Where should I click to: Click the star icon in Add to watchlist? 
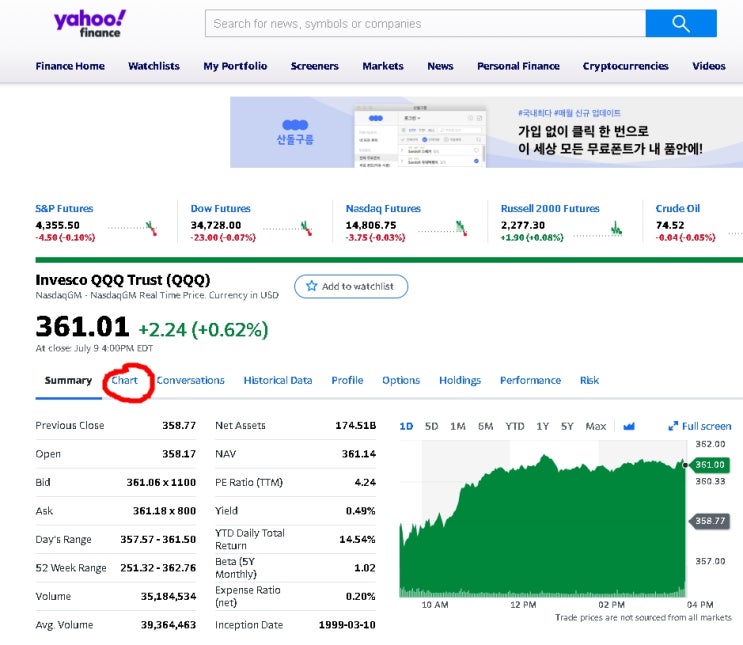point(311,286)
